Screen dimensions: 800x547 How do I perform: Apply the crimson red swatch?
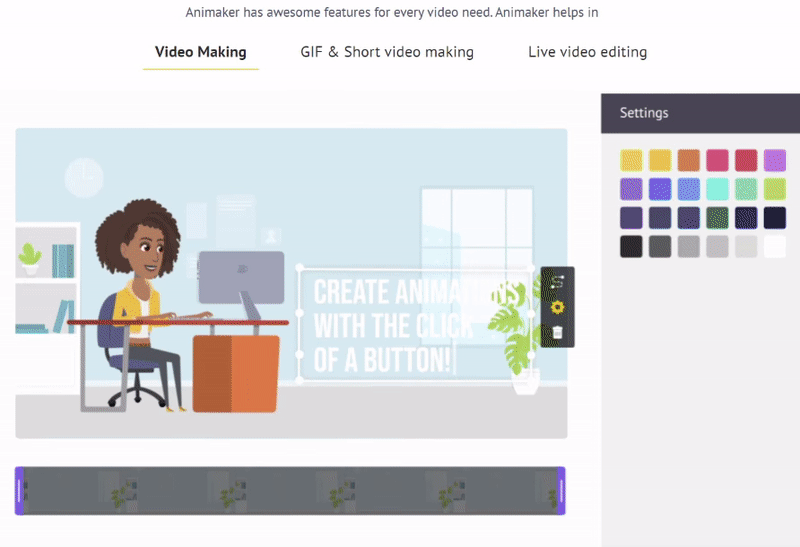pyautogui.click(x=746, y=160)
